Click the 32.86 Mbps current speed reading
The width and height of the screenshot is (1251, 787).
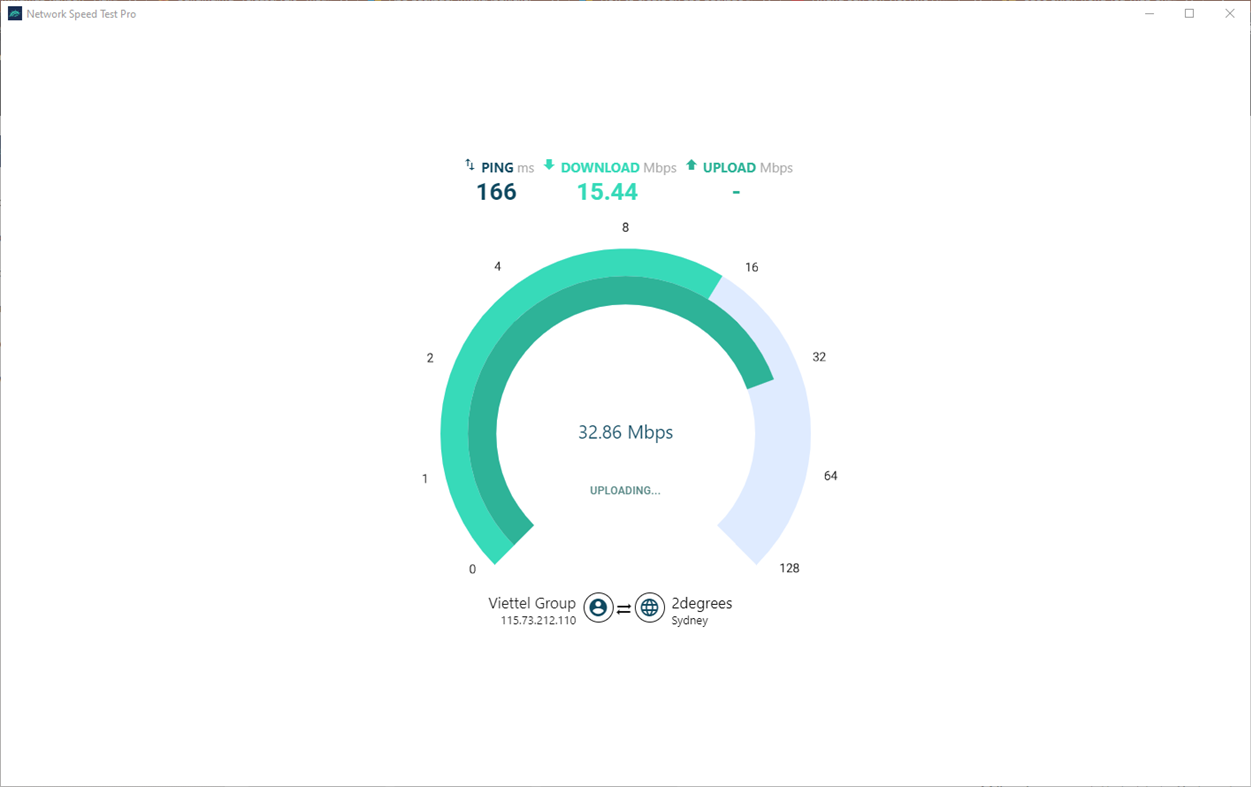[x=624, y=432]
